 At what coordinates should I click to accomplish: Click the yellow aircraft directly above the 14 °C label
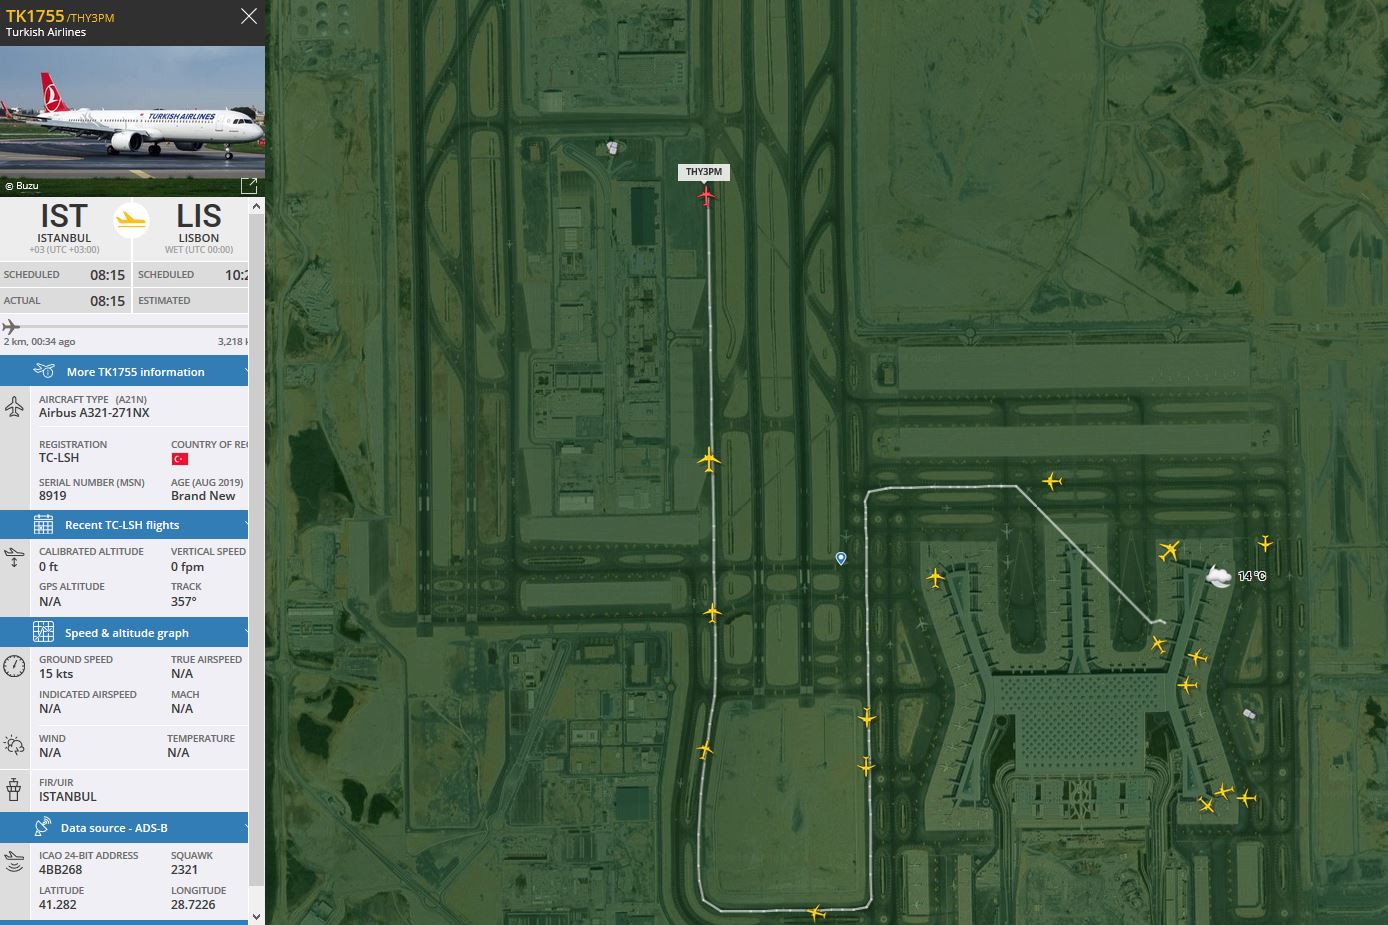click(1265, 544)
